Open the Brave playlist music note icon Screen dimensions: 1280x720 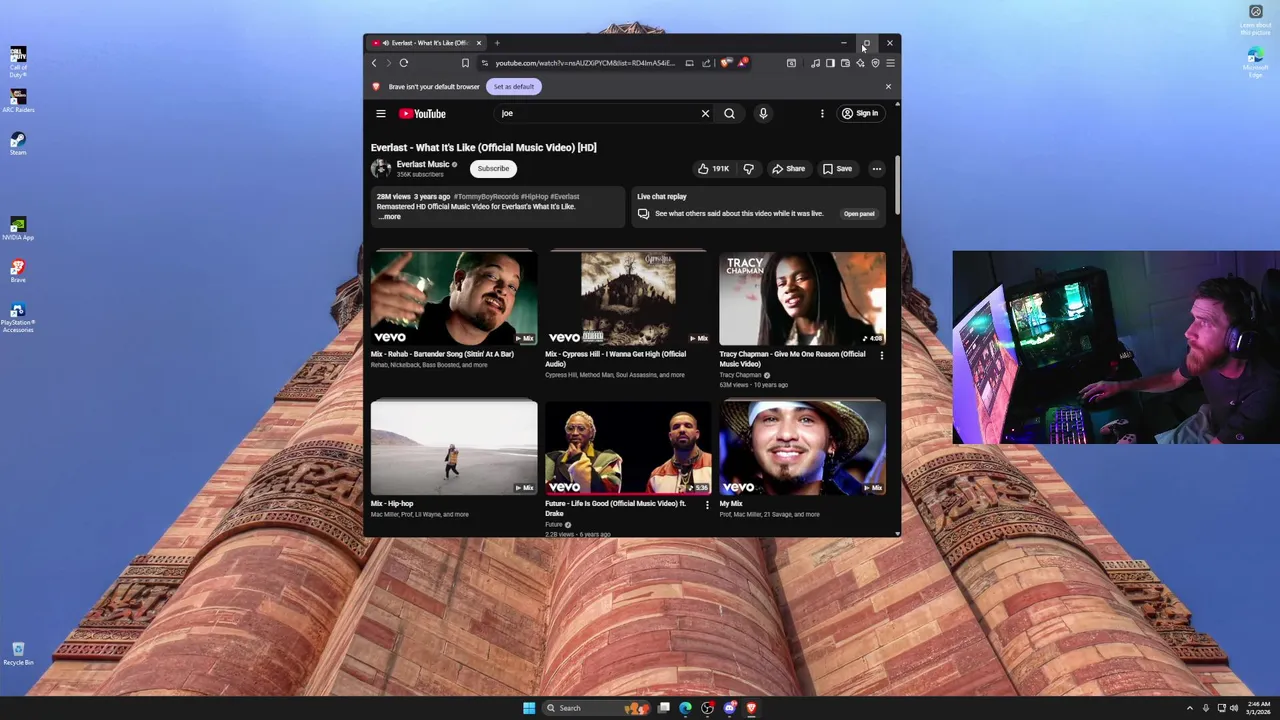pyautogui.click(x=815, y=63)
